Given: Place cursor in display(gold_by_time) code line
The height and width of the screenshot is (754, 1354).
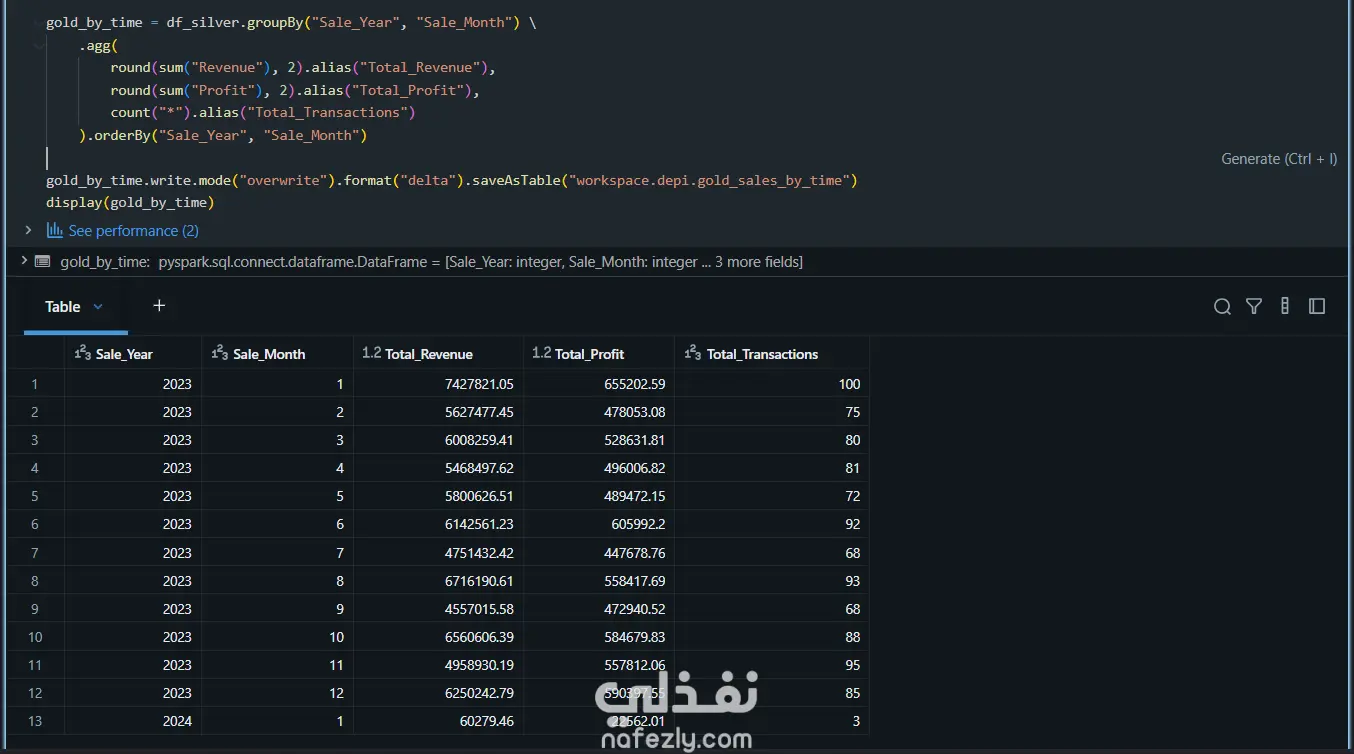Looking at the screenshot, I should click(x=130, y=203).
